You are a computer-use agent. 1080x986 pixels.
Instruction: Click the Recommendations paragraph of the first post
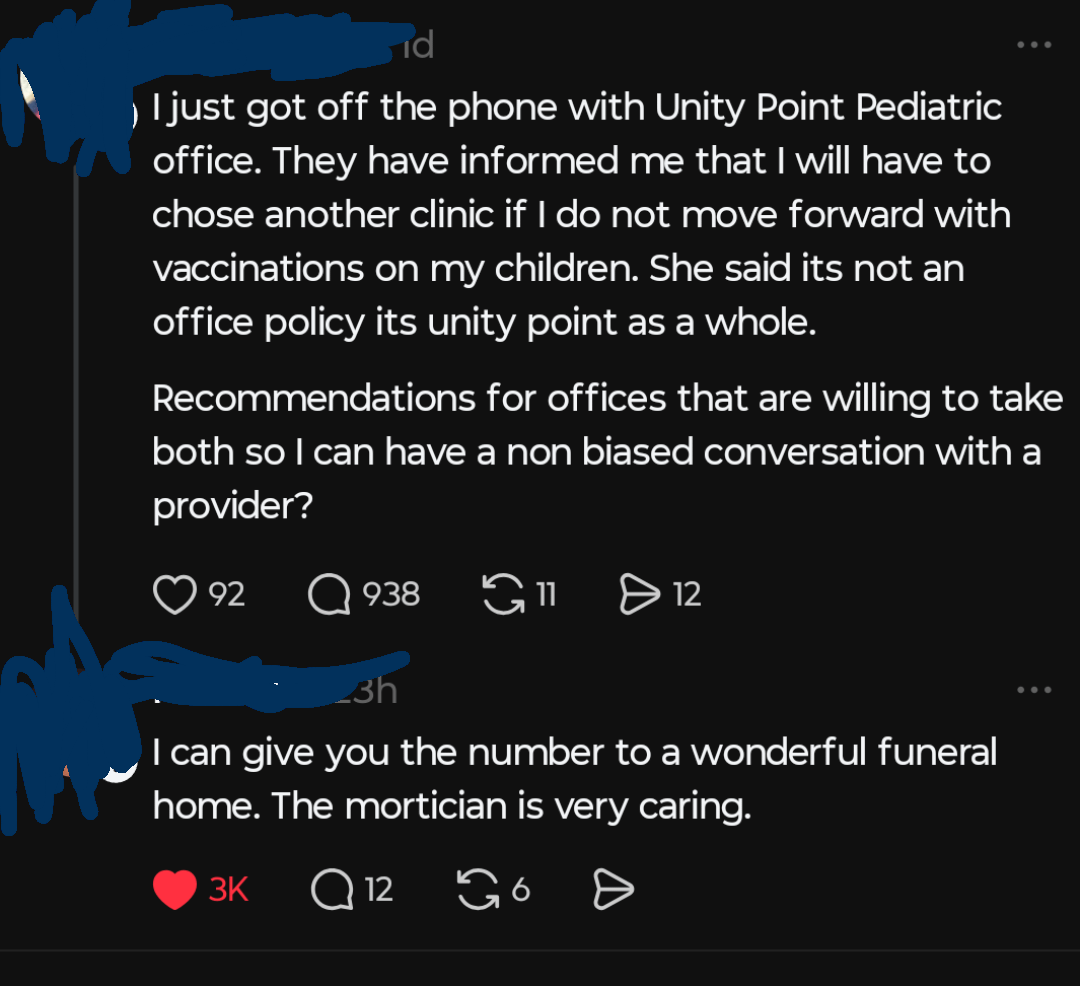(600, 452)
